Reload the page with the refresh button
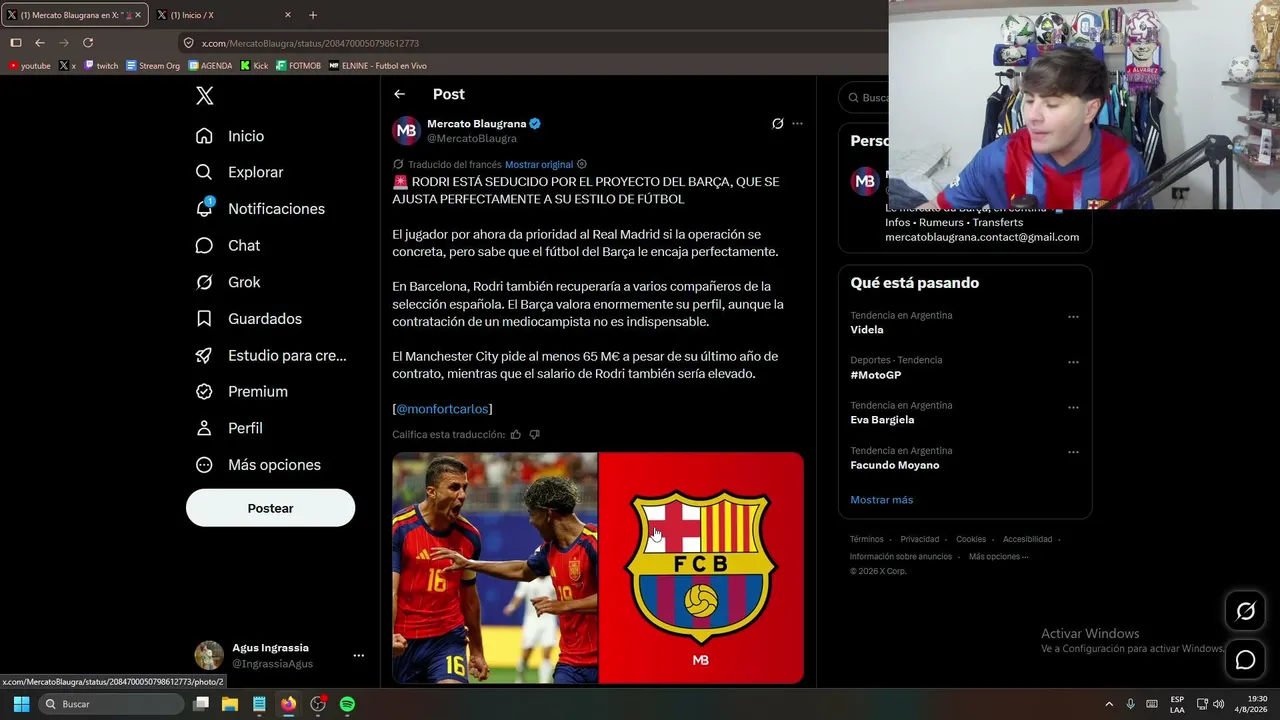1280x720 pixels. click(x=88, y=43)
